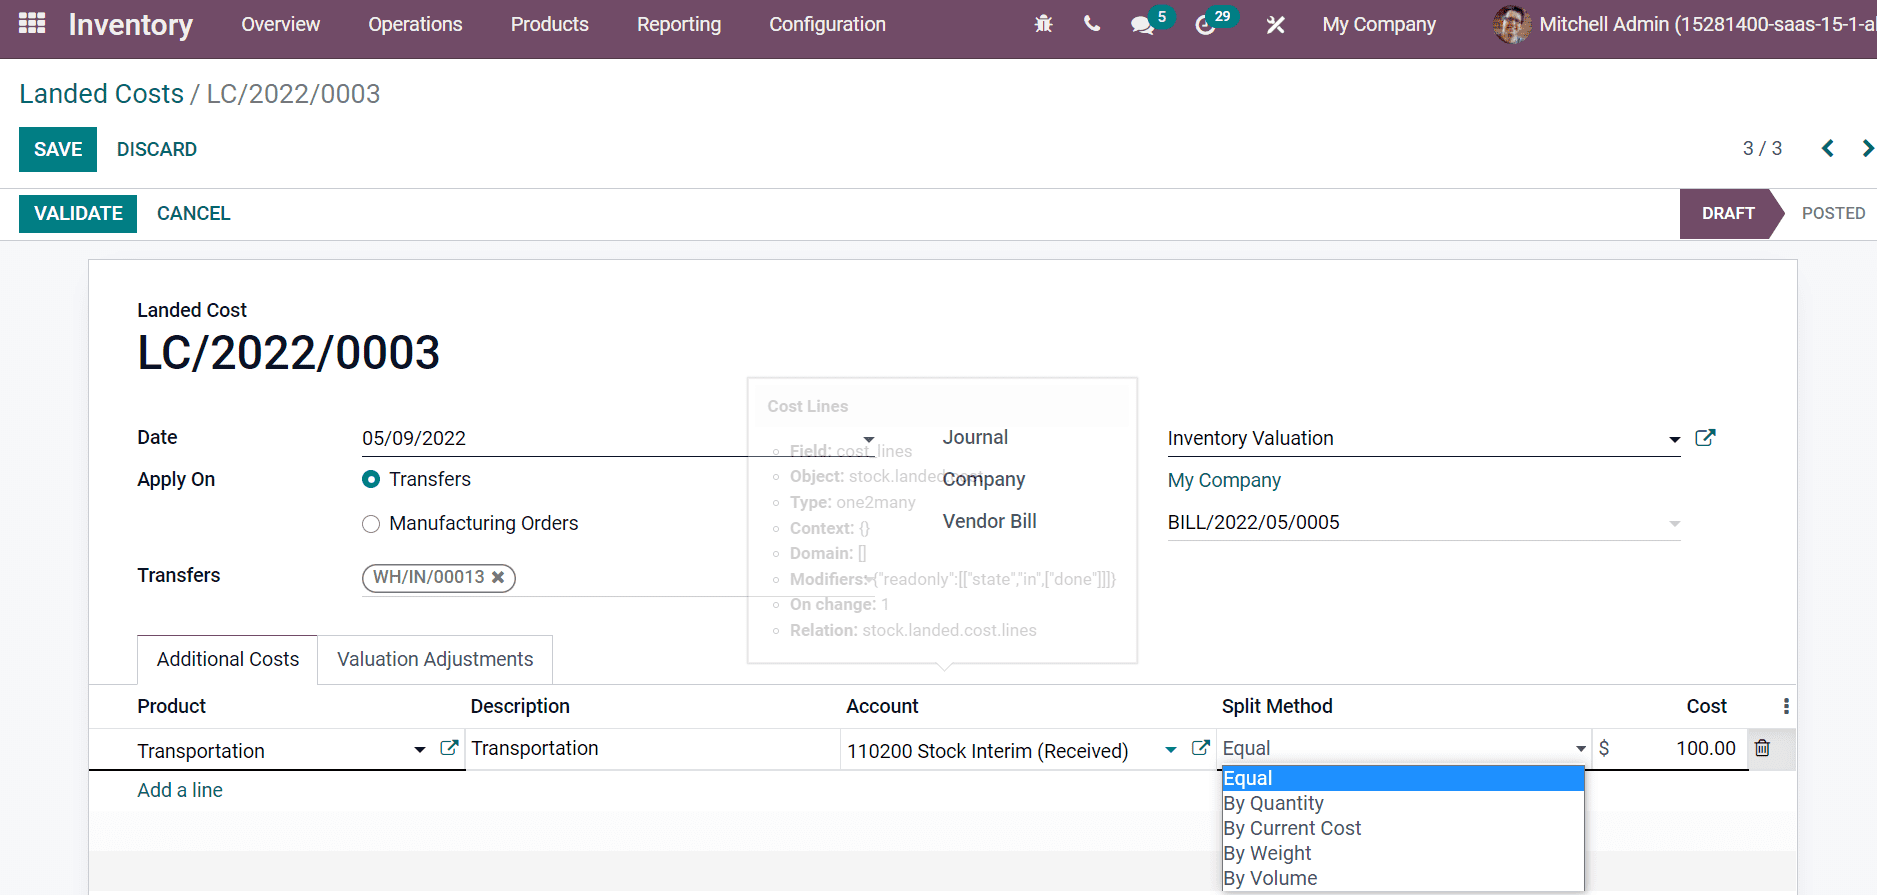Select Transfers radio option
This screenshot has height=895, width=1877.
[x=371, y=479]
